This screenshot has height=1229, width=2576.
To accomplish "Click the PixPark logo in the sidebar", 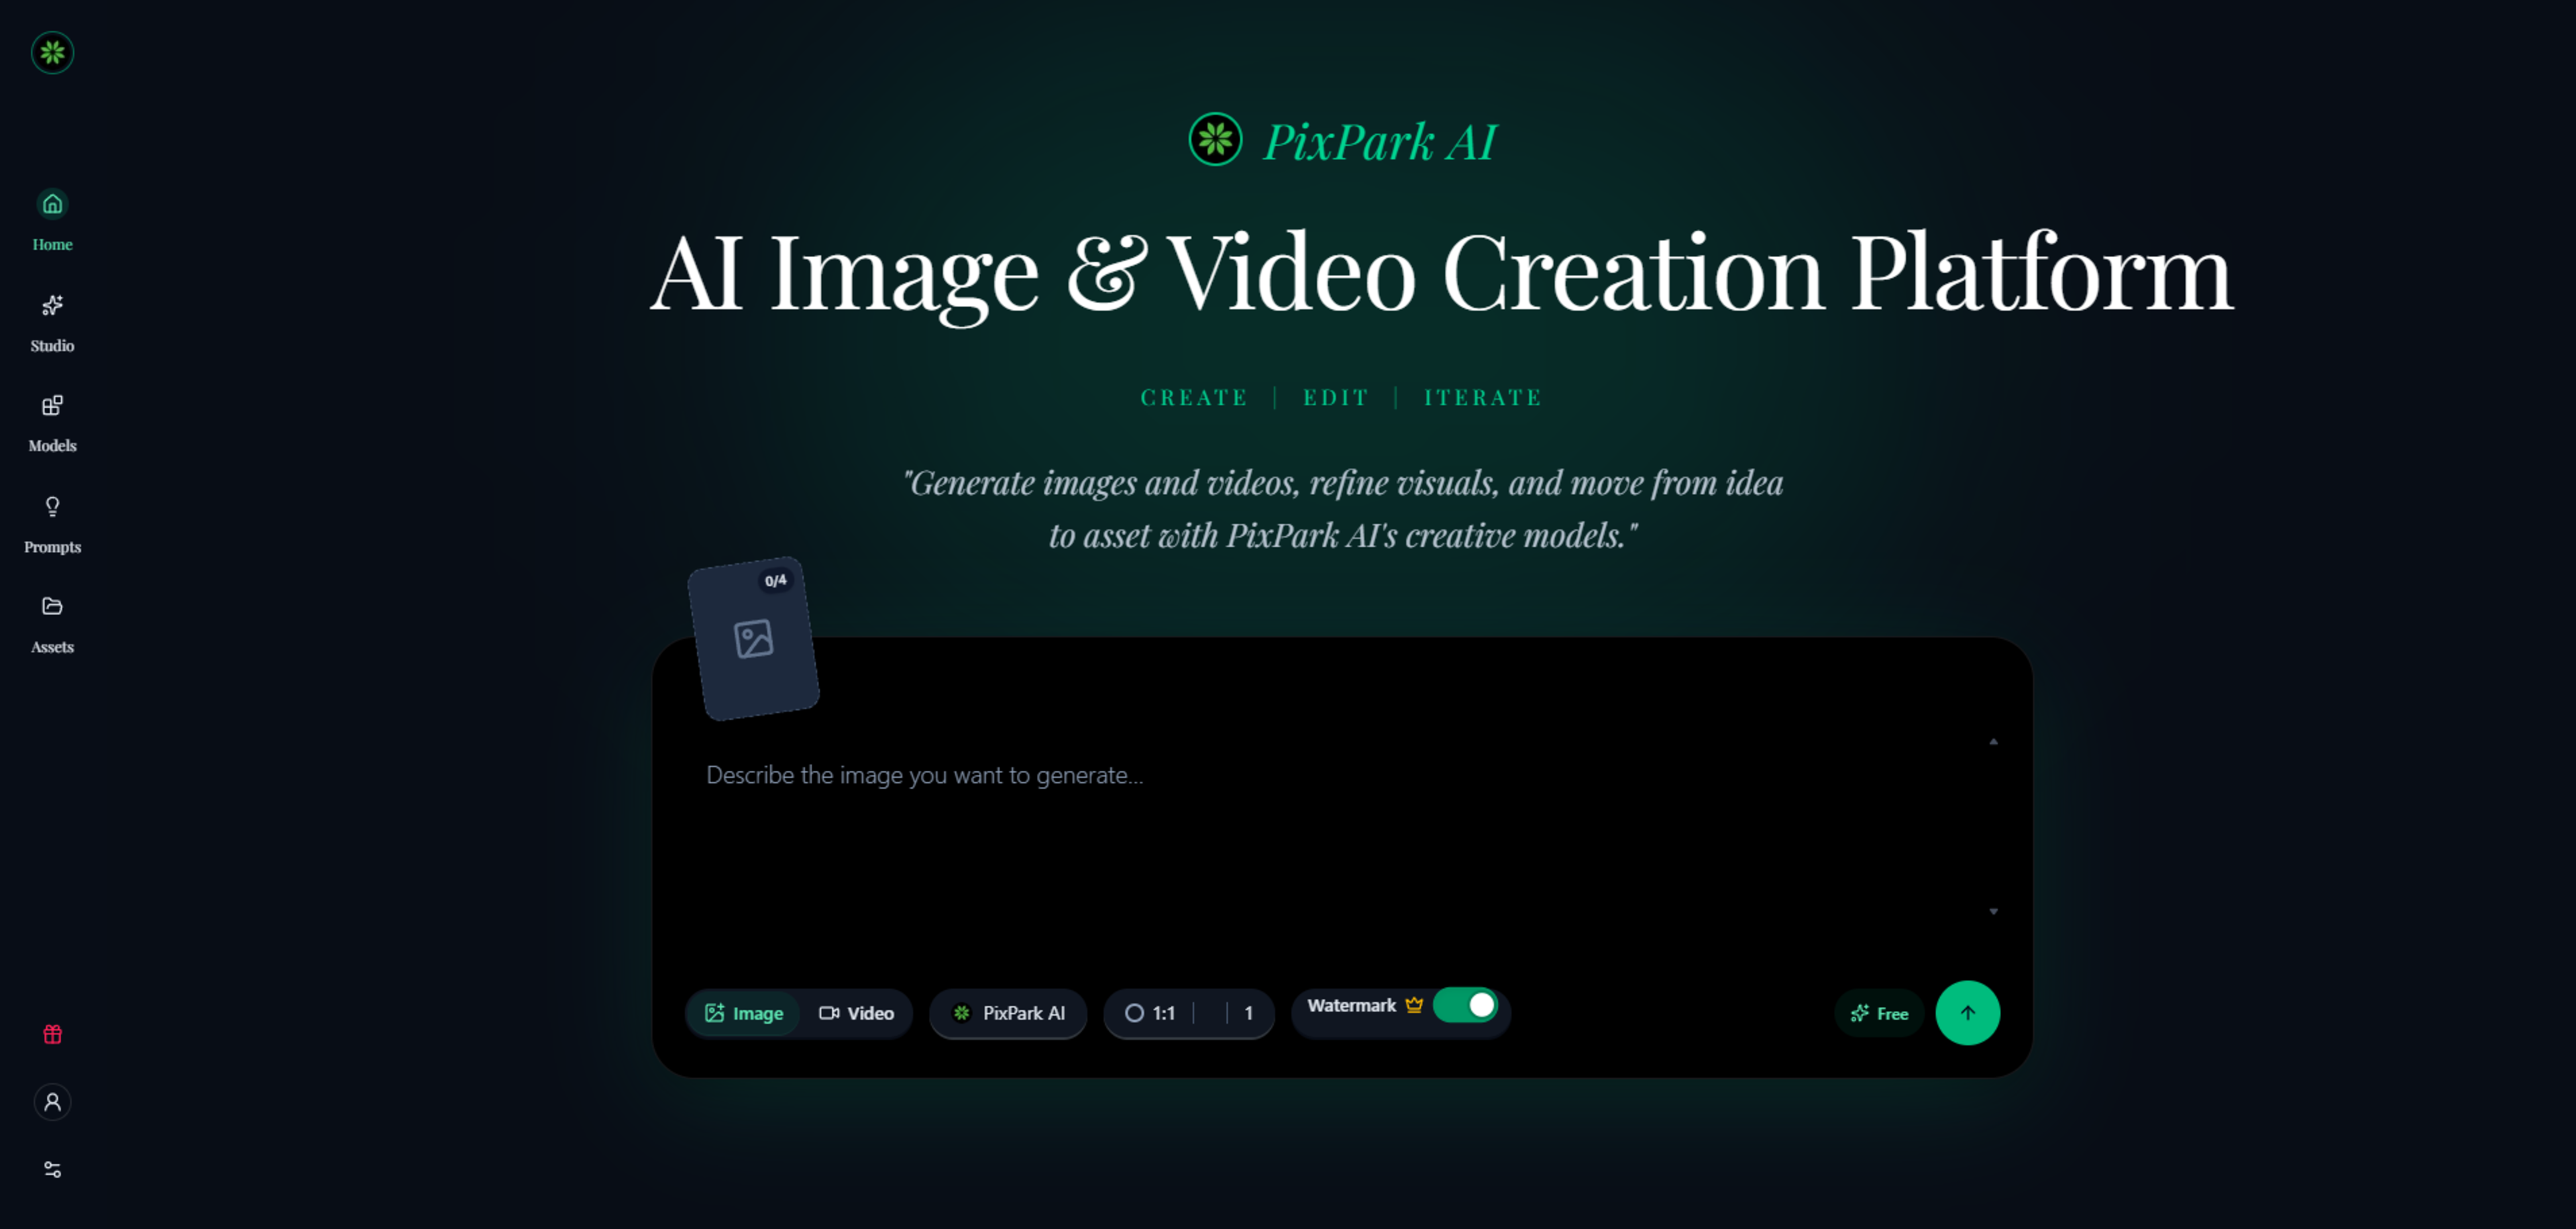I will click(x=52, y=52).
